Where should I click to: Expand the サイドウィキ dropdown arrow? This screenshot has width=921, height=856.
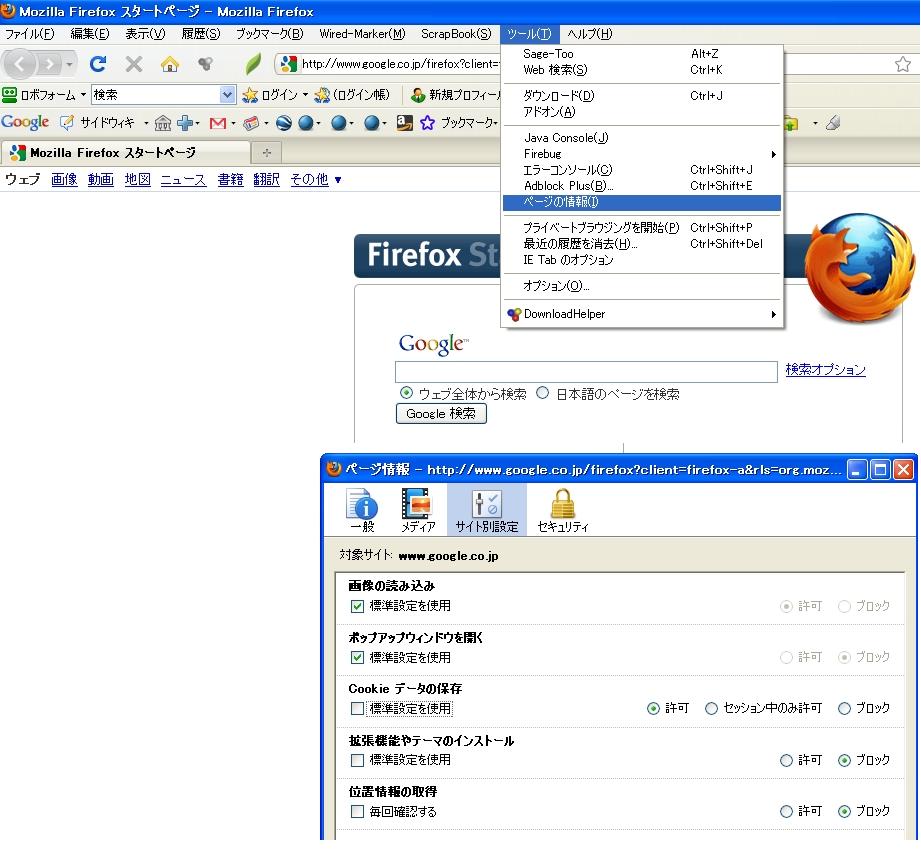(x=146, y=123)
